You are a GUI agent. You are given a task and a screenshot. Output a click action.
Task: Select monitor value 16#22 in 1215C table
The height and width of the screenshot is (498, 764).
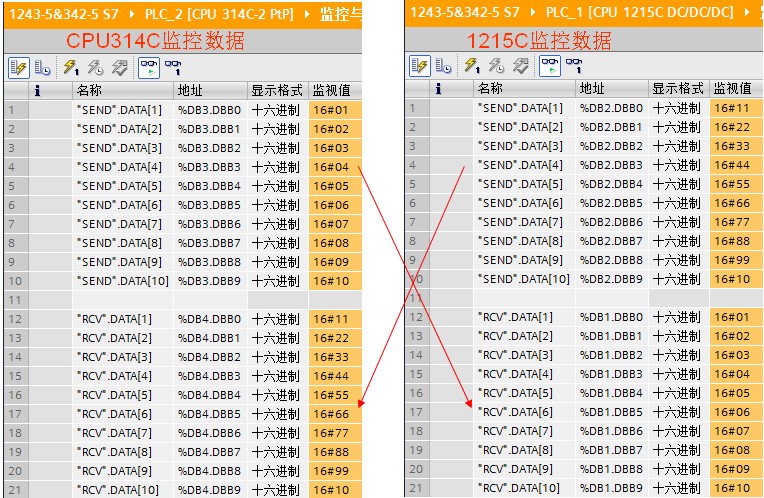tap(737, 127)
